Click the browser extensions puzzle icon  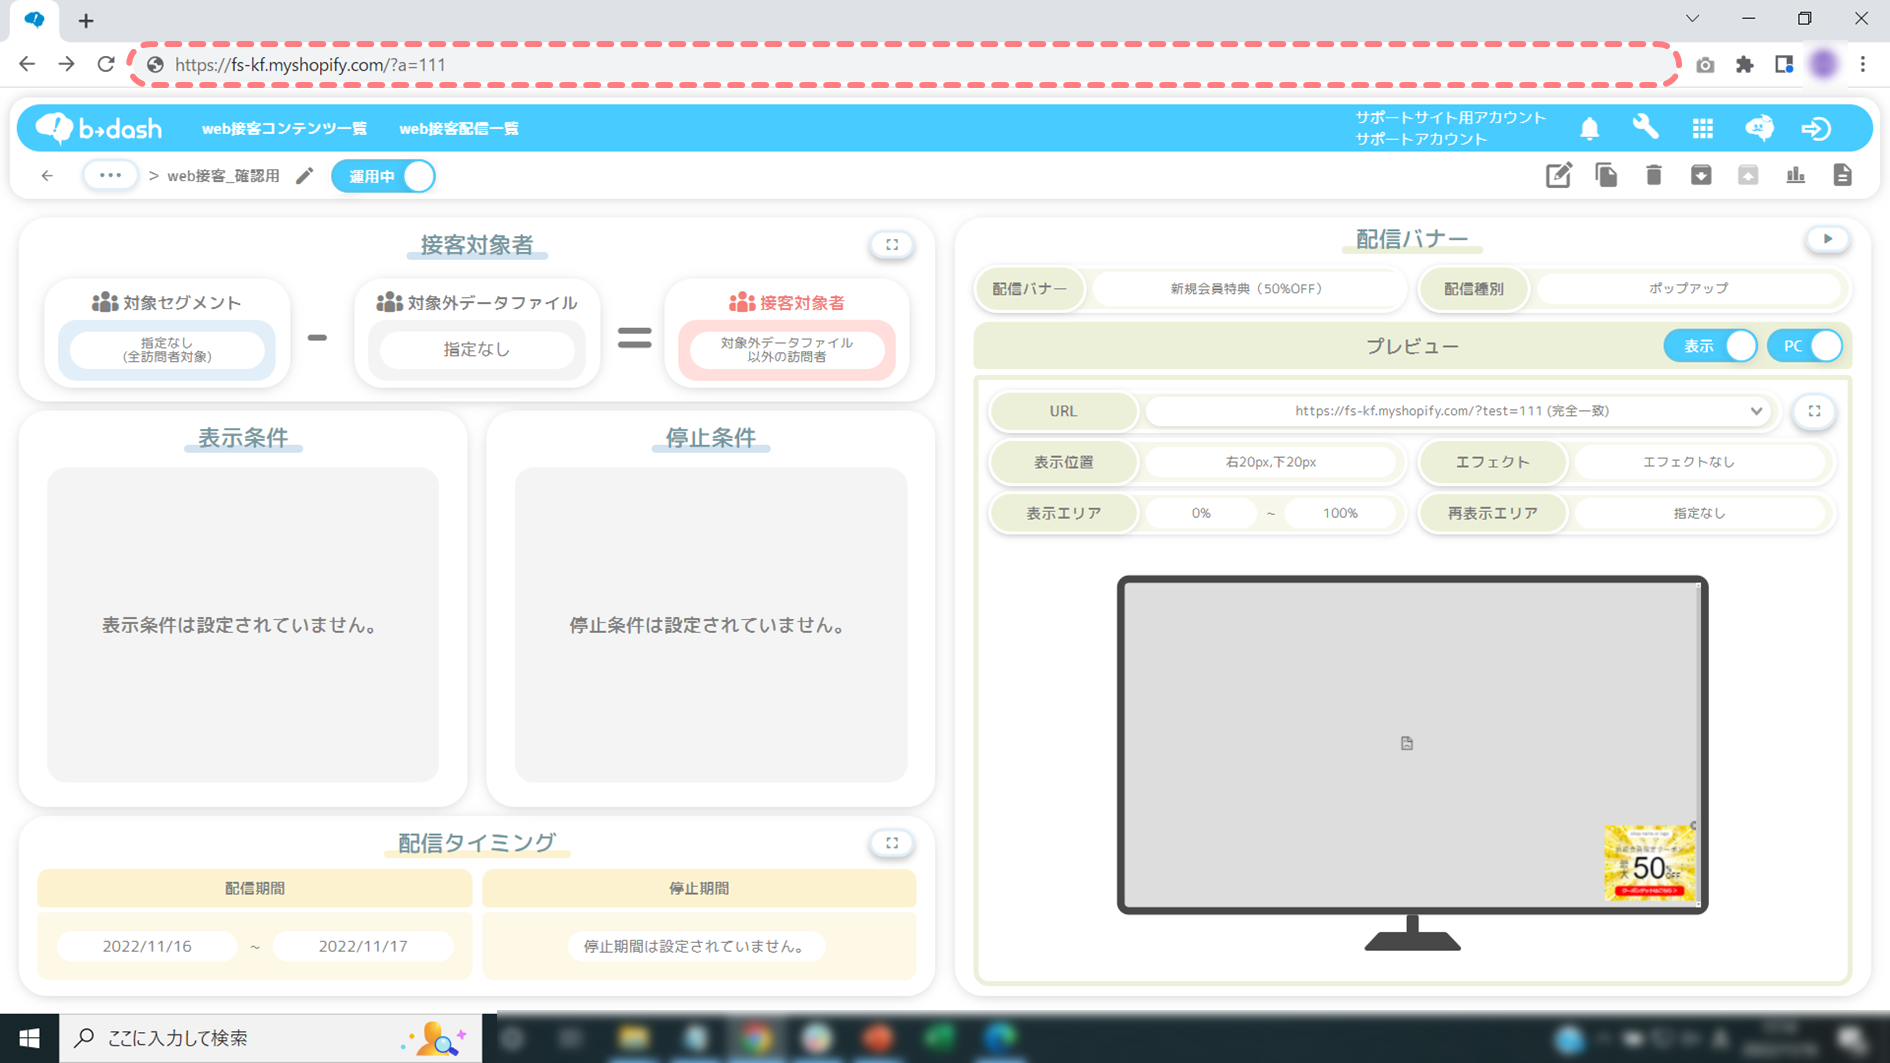tap(1745, 64)
